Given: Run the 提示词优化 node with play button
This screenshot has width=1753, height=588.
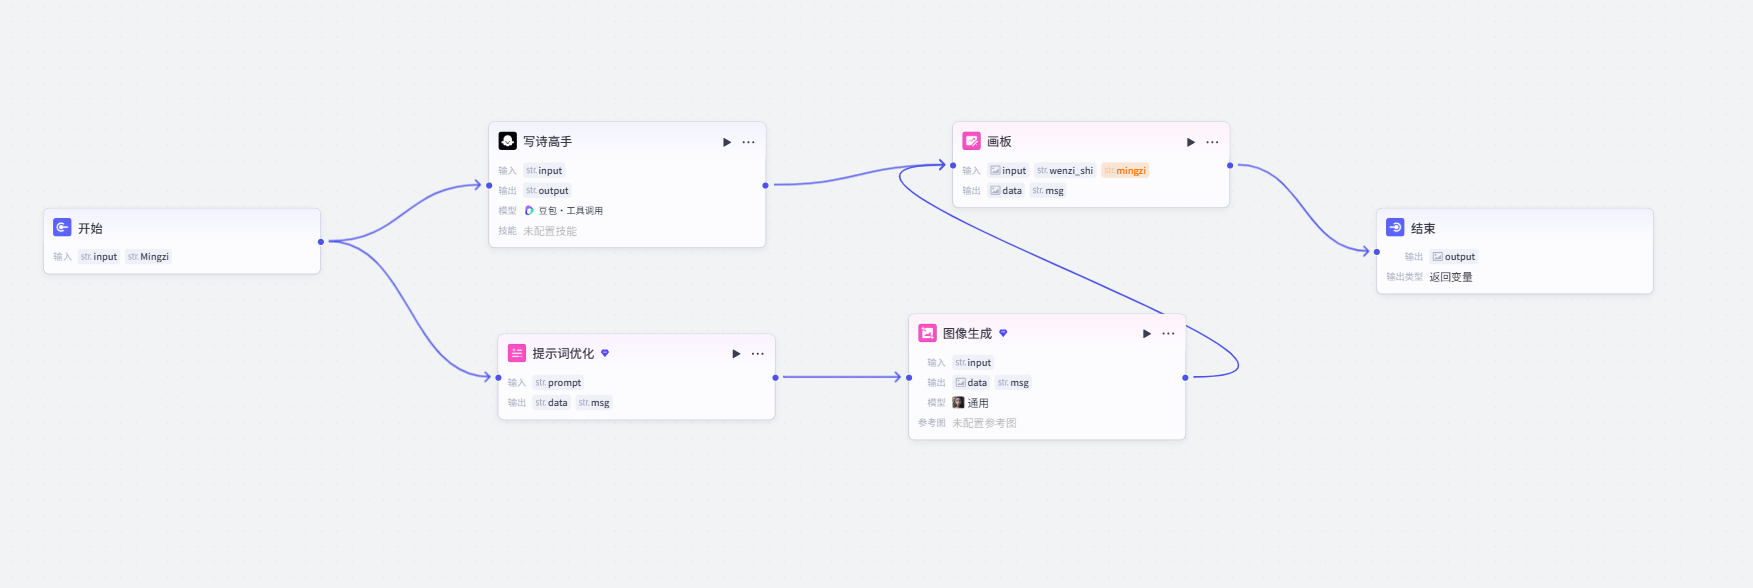Looking at the screenshot, I should click(736, 354).
